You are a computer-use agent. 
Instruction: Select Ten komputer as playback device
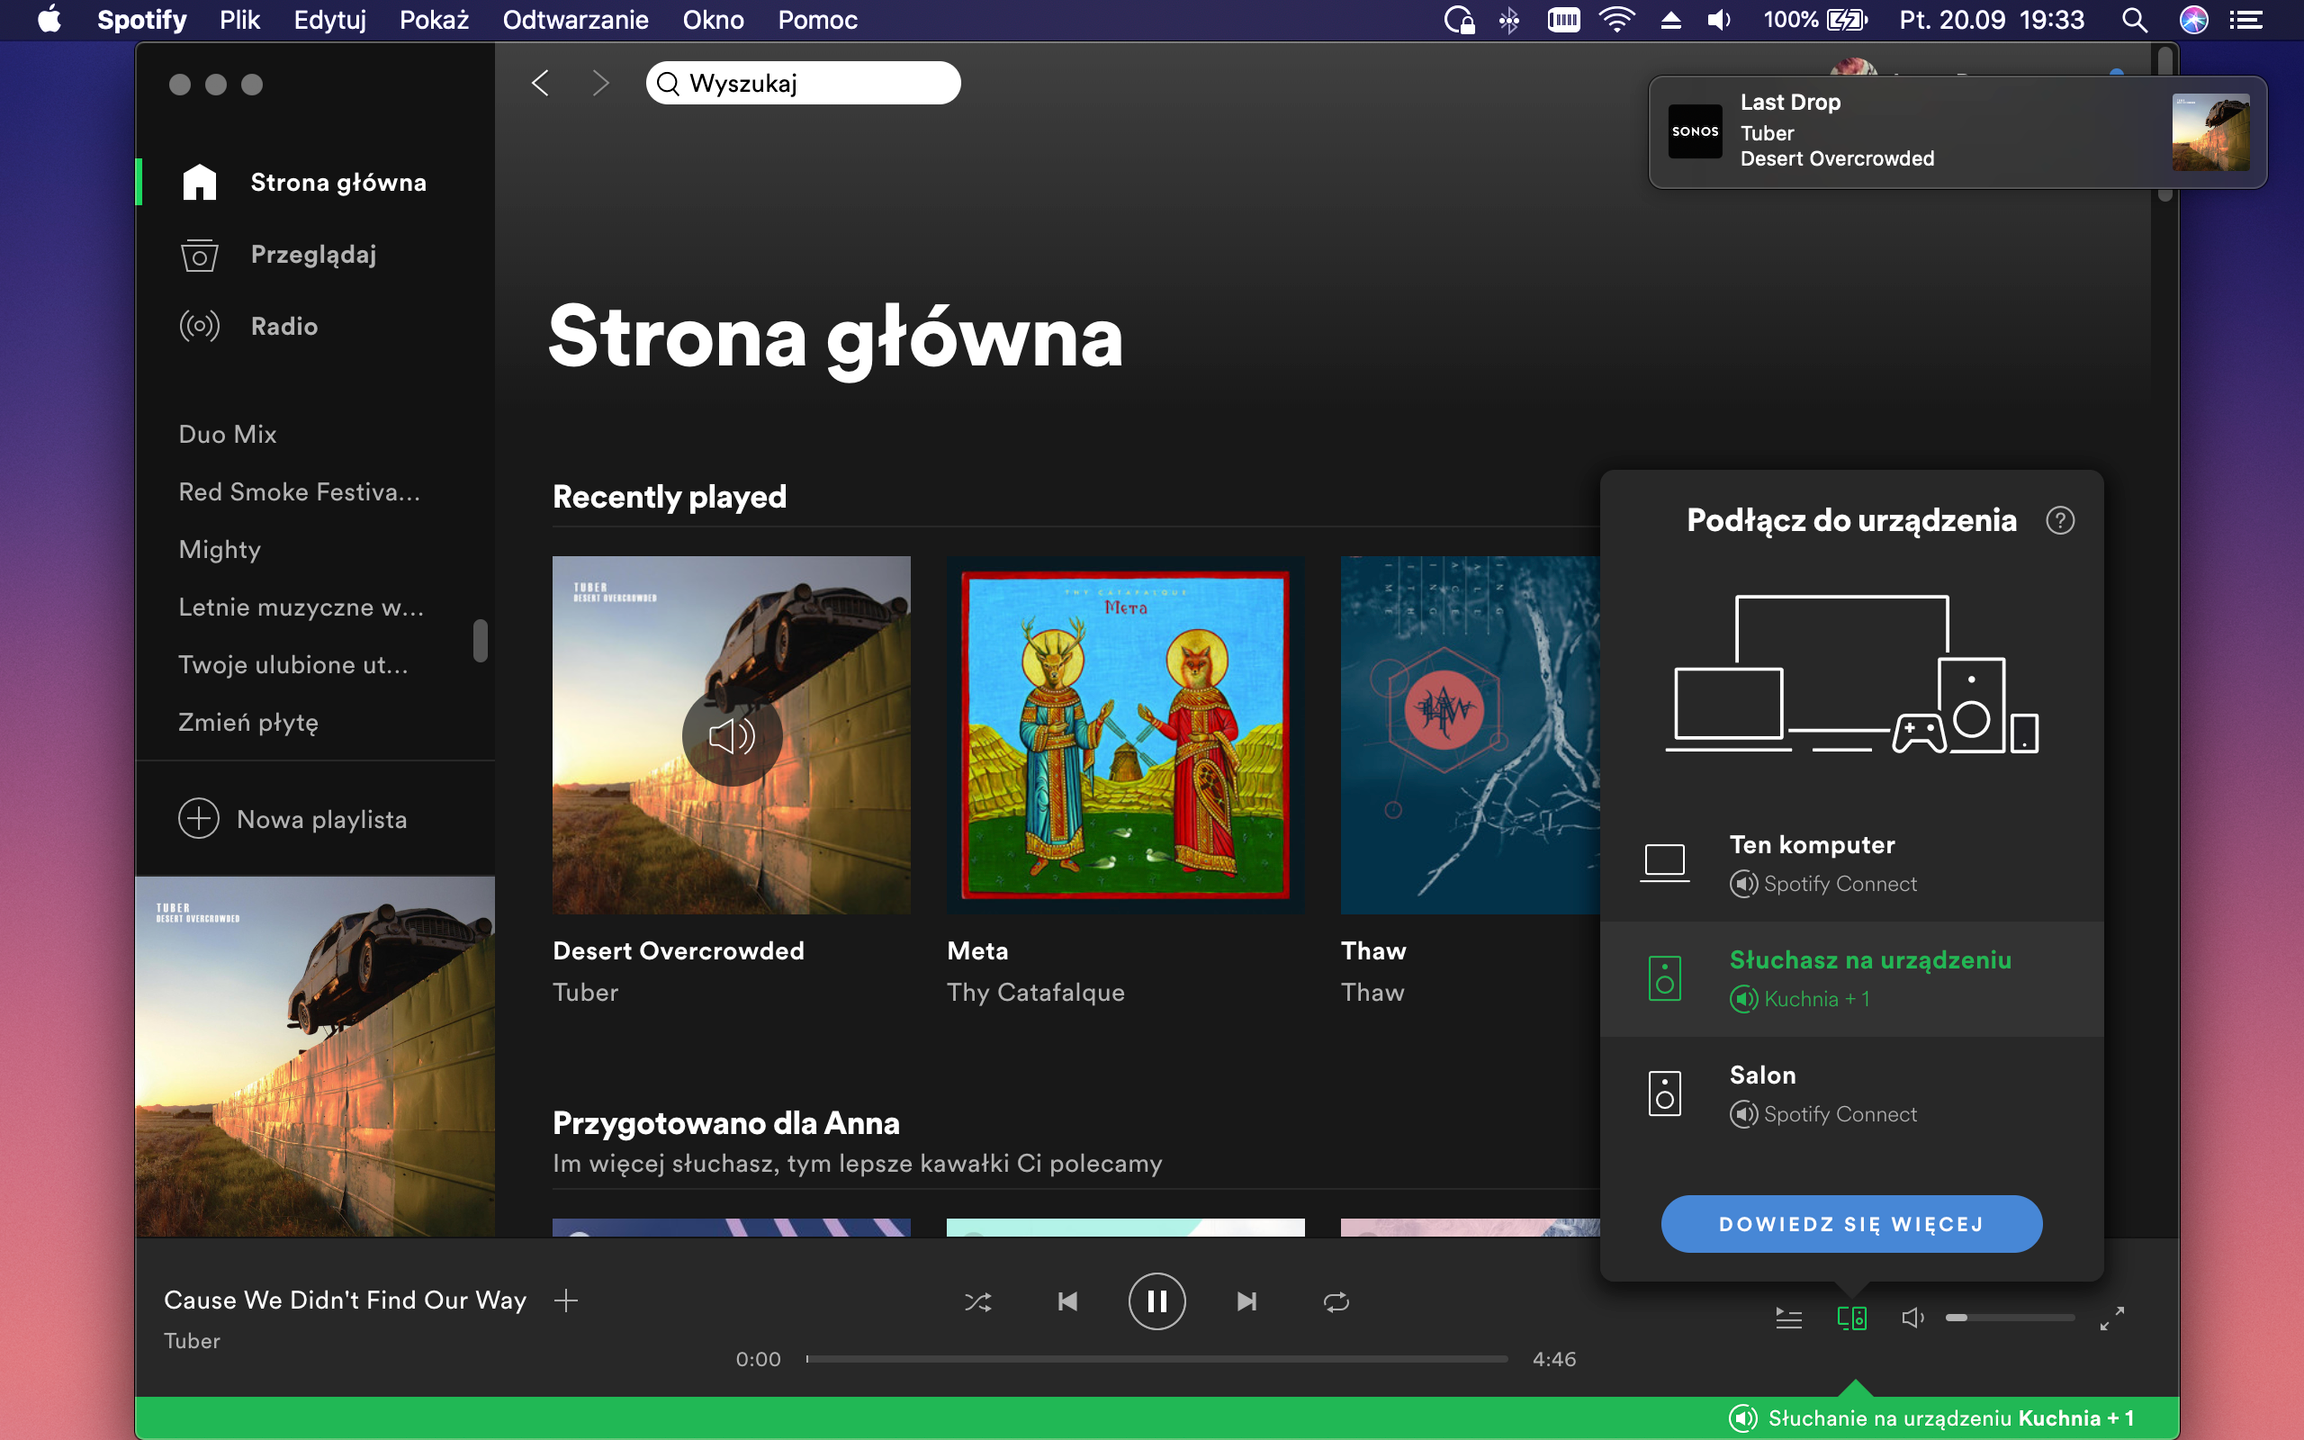pos(1852,863)
